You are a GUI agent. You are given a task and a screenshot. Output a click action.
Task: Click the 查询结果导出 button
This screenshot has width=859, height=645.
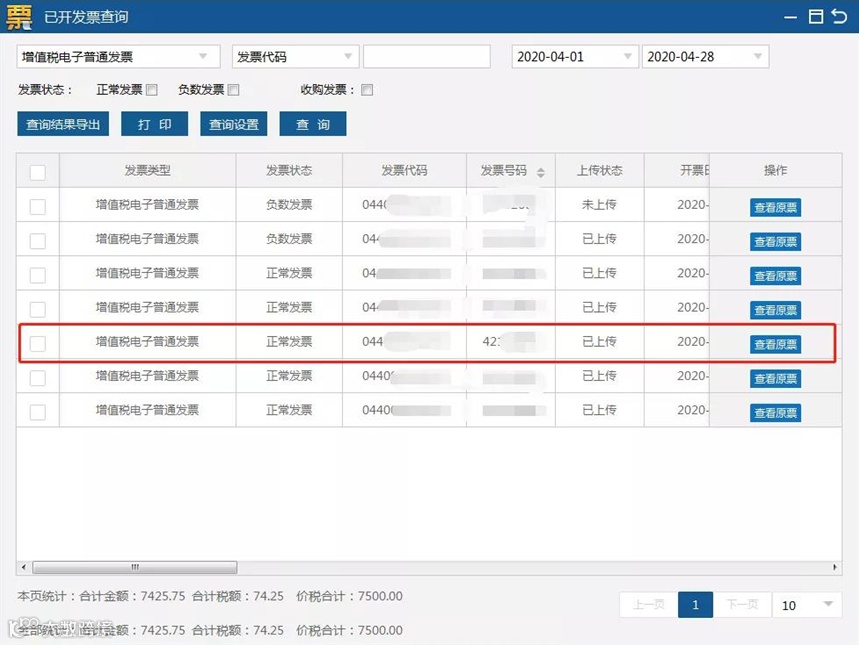[x=63, y=124]
